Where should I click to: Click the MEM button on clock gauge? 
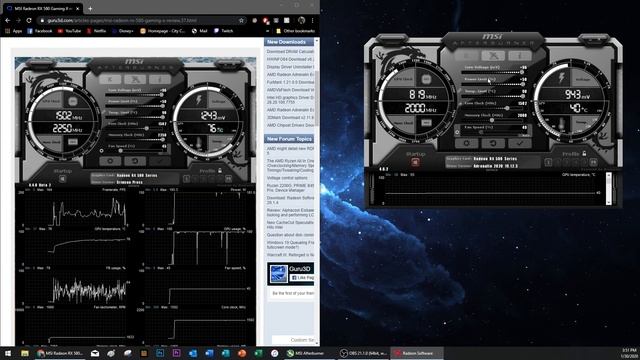pyautogui.click(x=426, y=122)
